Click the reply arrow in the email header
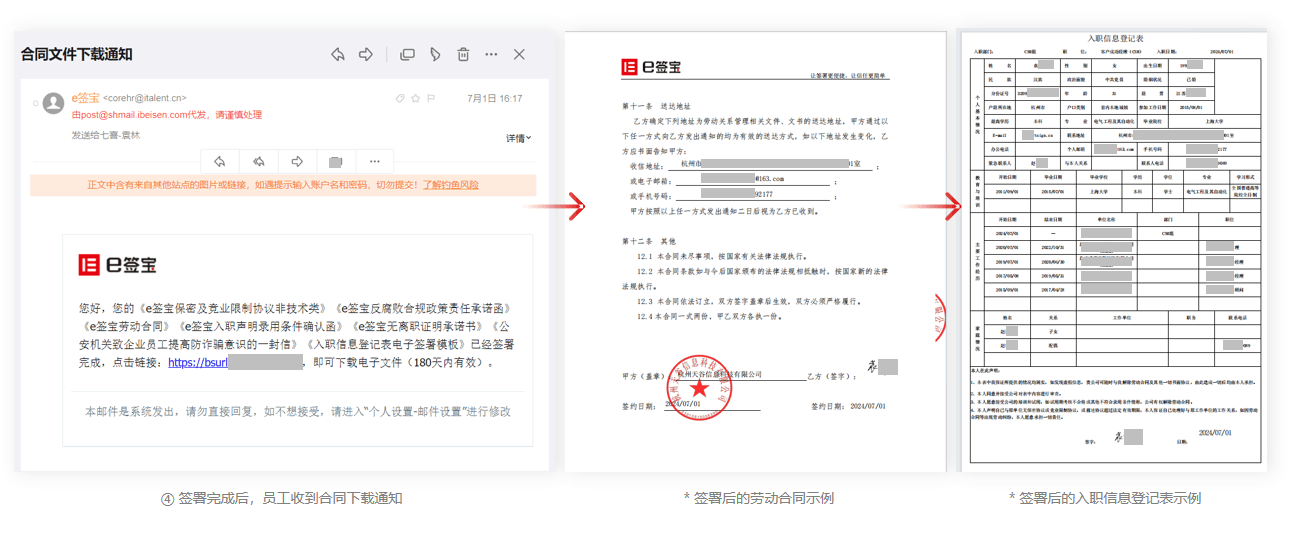 click(x=338, y=54)
